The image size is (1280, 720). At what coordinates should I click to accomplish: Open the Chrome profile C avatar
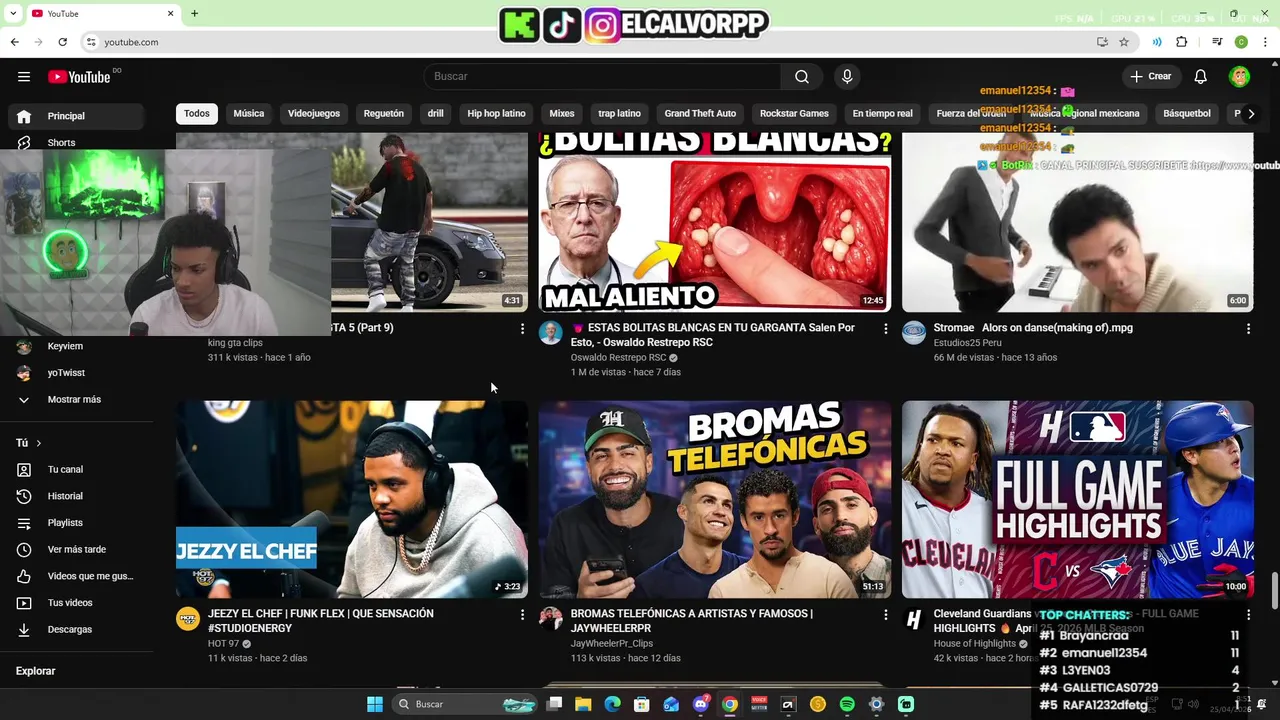tap(1241, 42)
